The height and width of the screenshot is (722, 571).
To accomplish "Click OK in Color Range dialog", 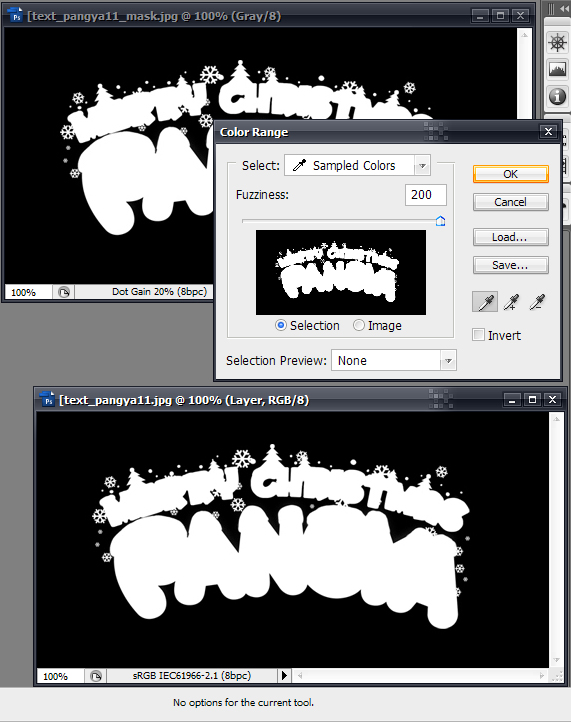I will click(511, 174).
